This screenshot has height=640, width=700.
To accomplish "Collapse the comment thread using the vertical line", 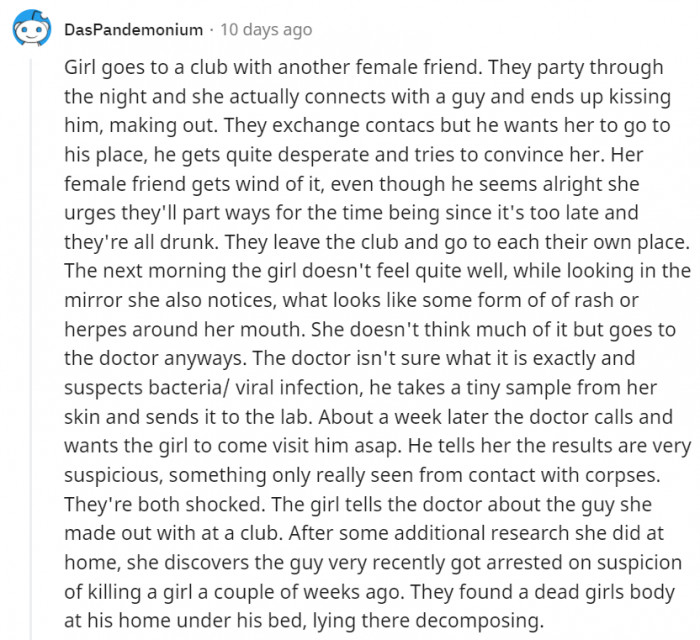I will click(x=31, y=348).
